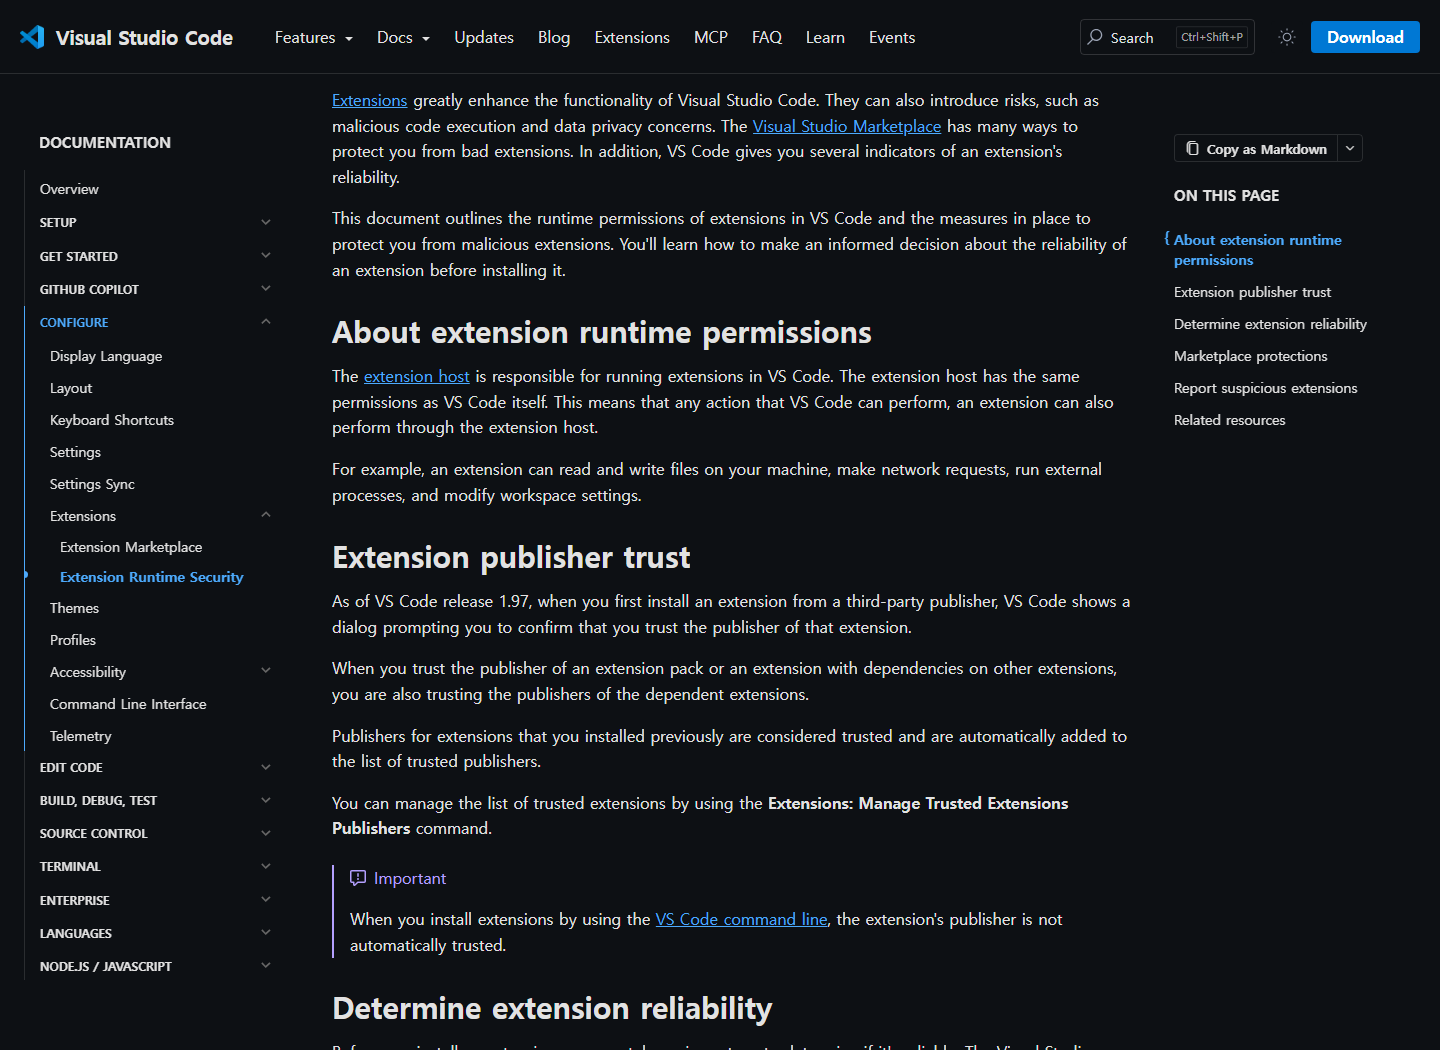Open Keyboard Shortcuts in sidebar
This screenshot has height=1050, width=1440.
point(112,420)
